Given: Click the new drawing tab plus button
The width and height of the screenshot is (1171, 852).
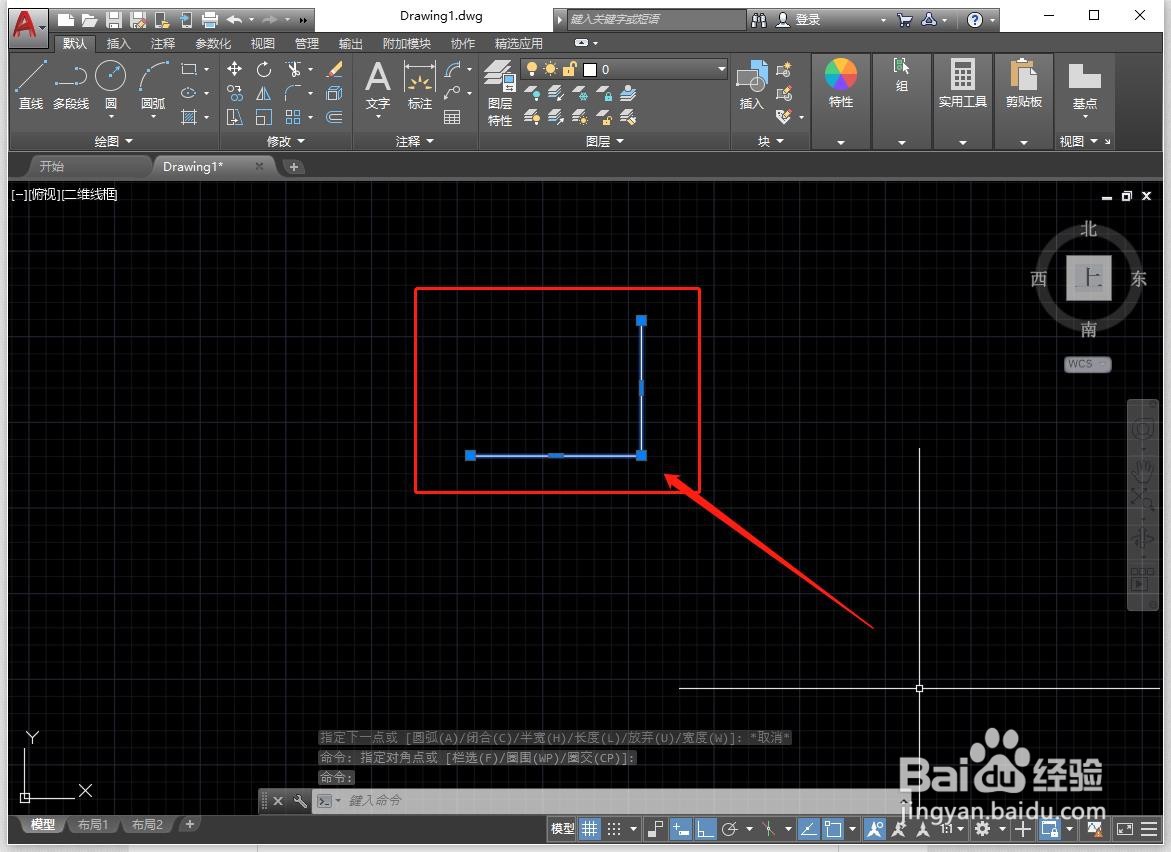Looking at the screenshot, I should click(293, 167).
